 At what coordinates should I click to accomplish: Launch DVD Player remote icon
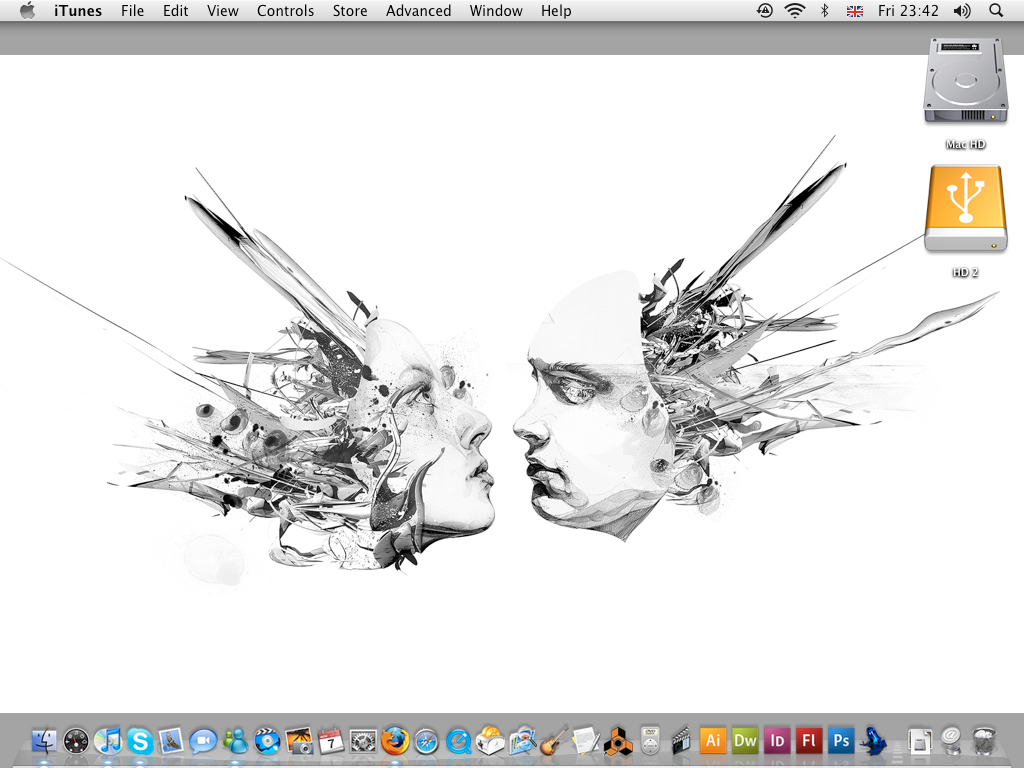coord(650,741)
